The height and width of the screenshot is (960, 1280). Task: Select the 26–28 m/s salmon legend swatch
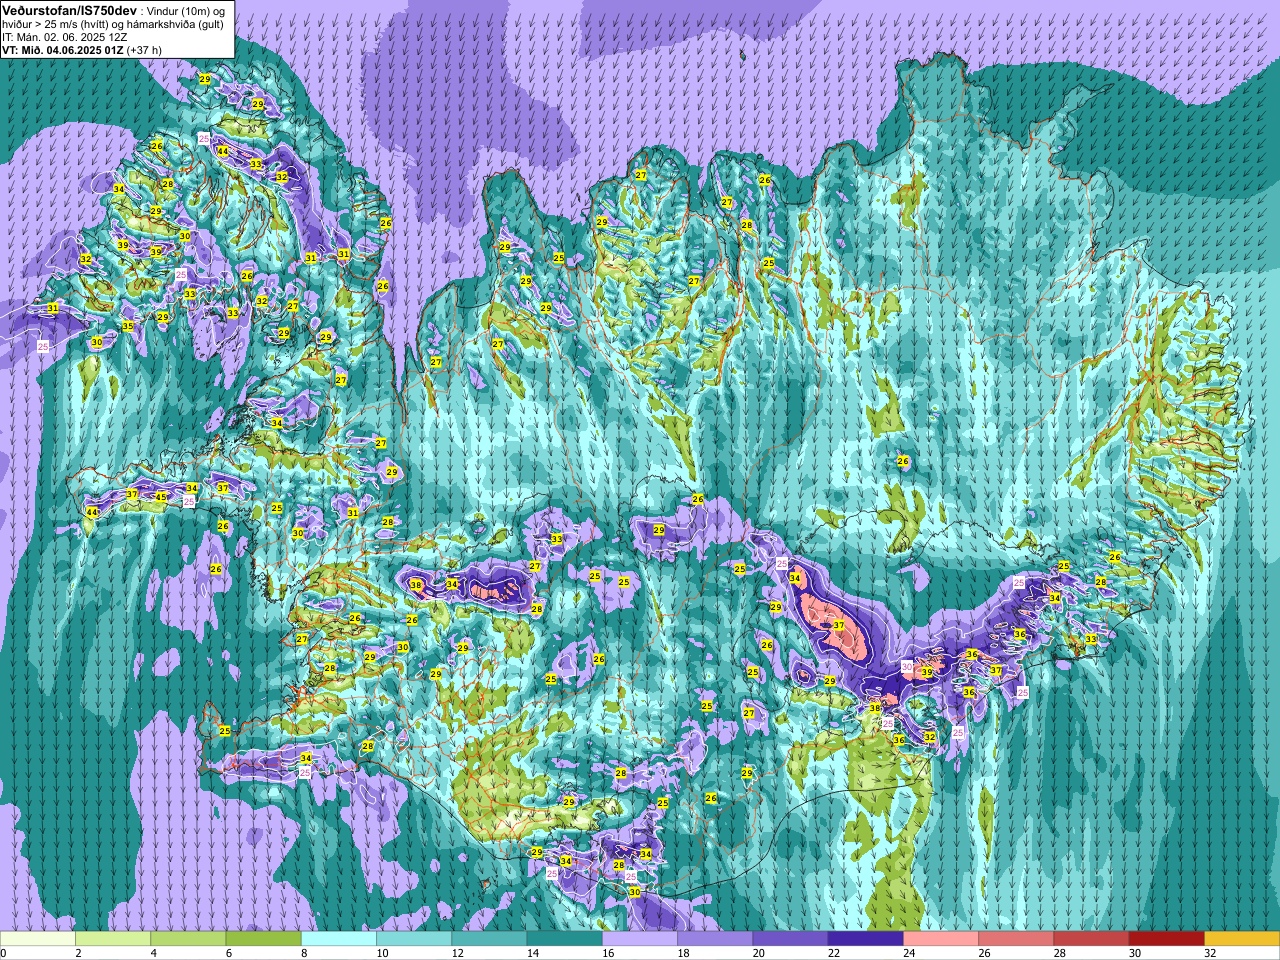(1016, 939)
